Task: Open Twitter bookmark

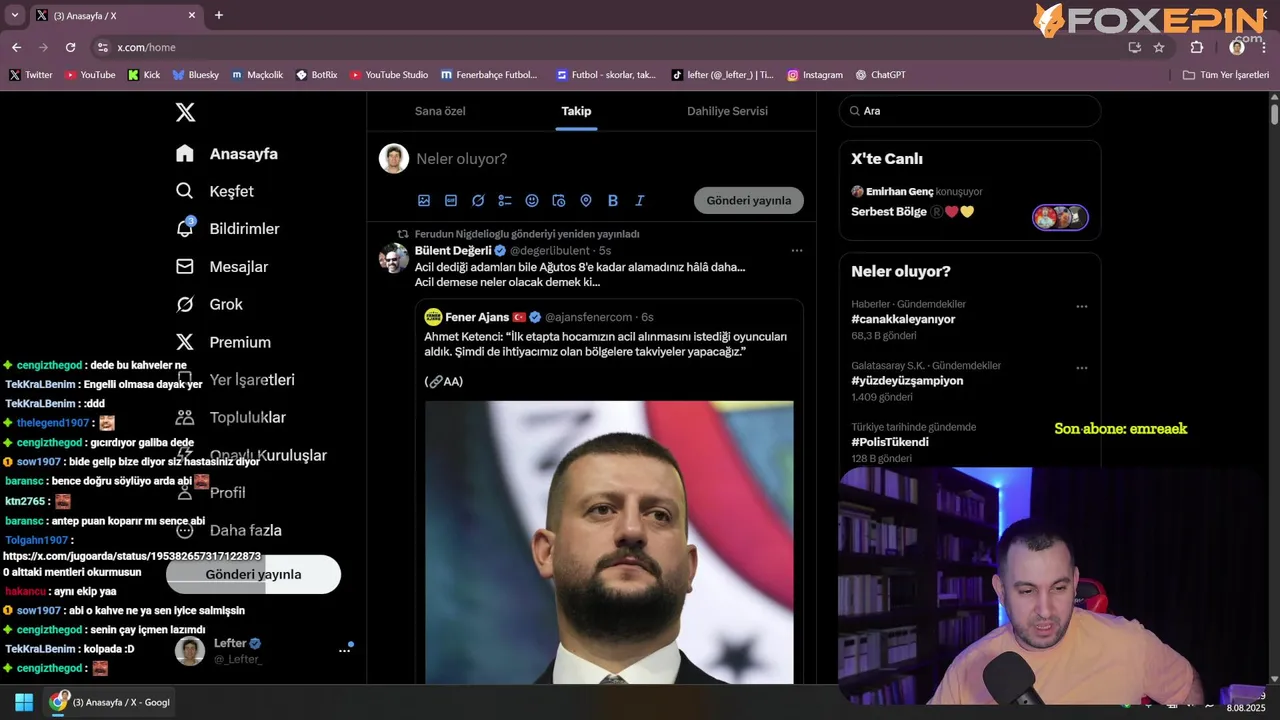Action: (x=31, y=75)
